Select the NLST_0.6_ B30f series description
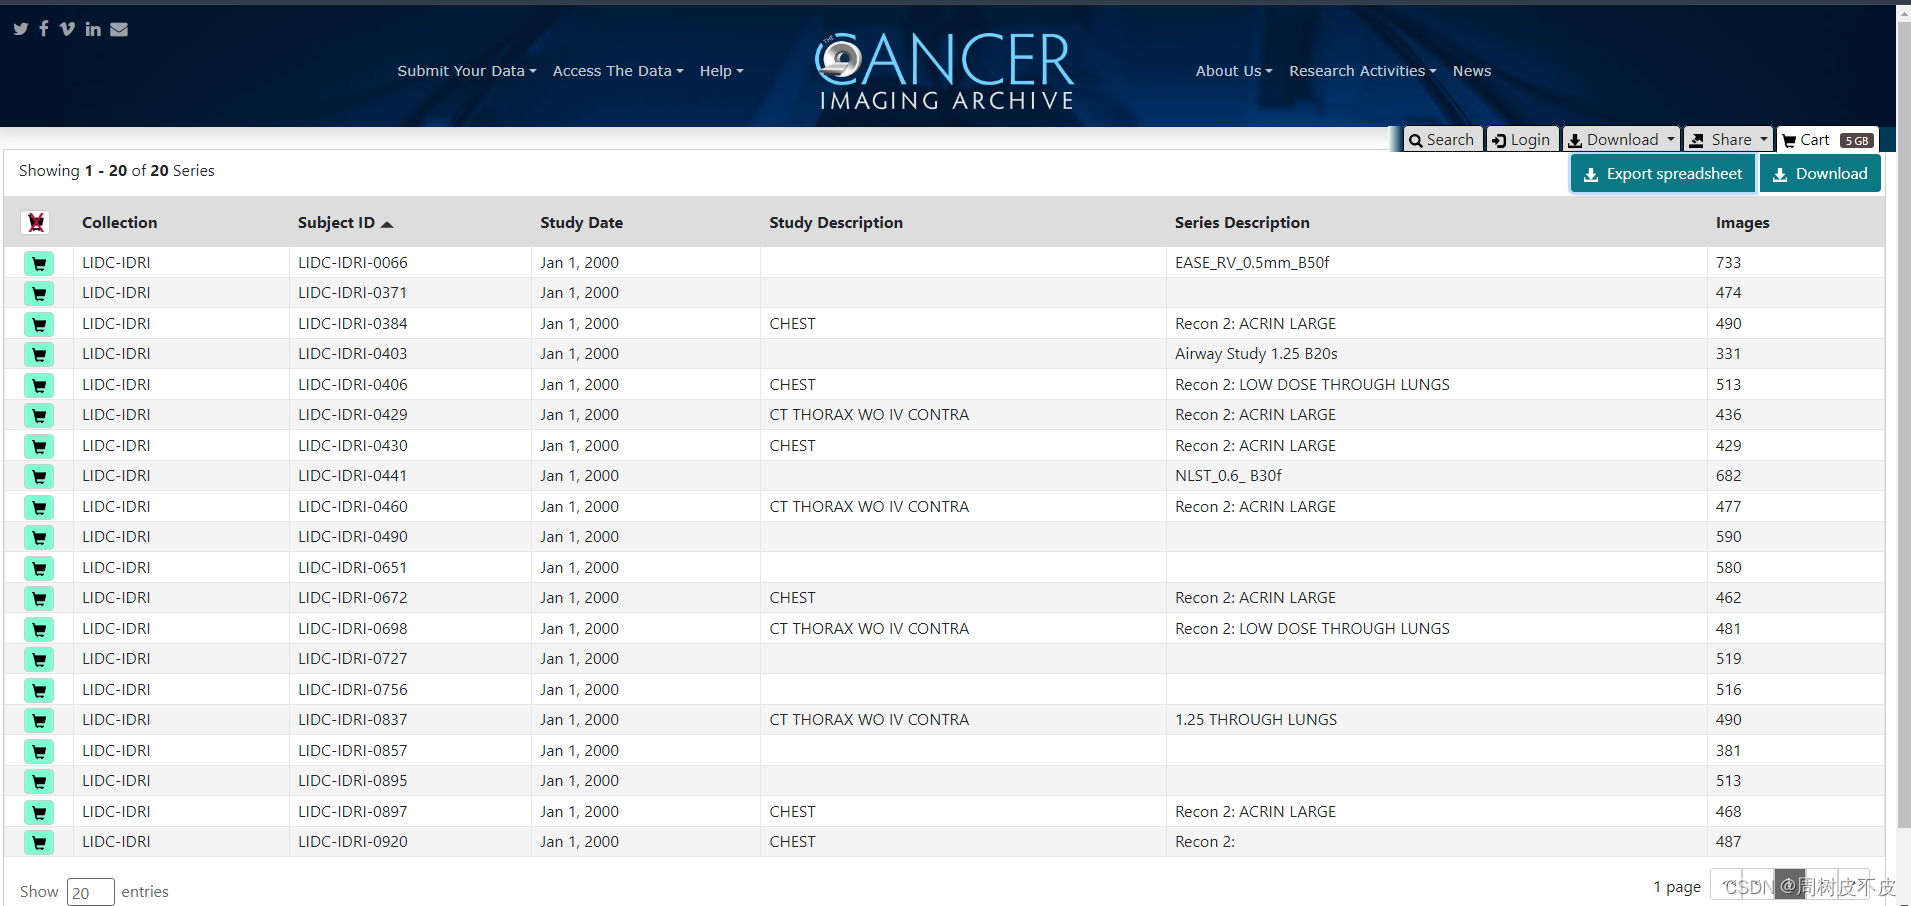1911x906 pixels. point(1228,476)
